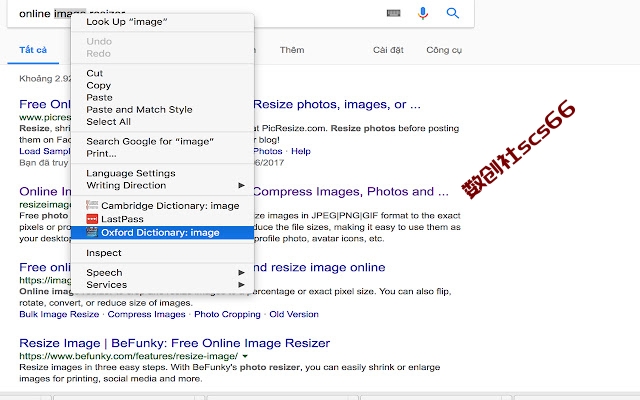Open the Photo Cropping sitelink
The image size is (640, 400).
227,314
